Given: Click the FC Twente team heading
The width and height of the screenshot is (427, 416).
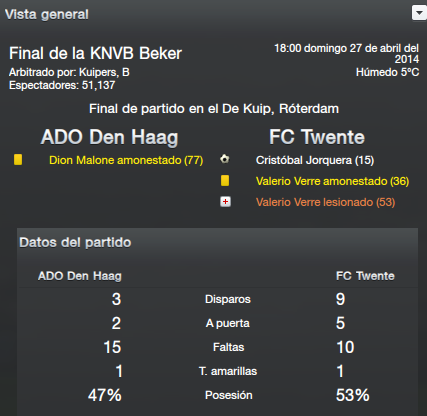Looking at the screenshot, I should click(x=317, y=137).
